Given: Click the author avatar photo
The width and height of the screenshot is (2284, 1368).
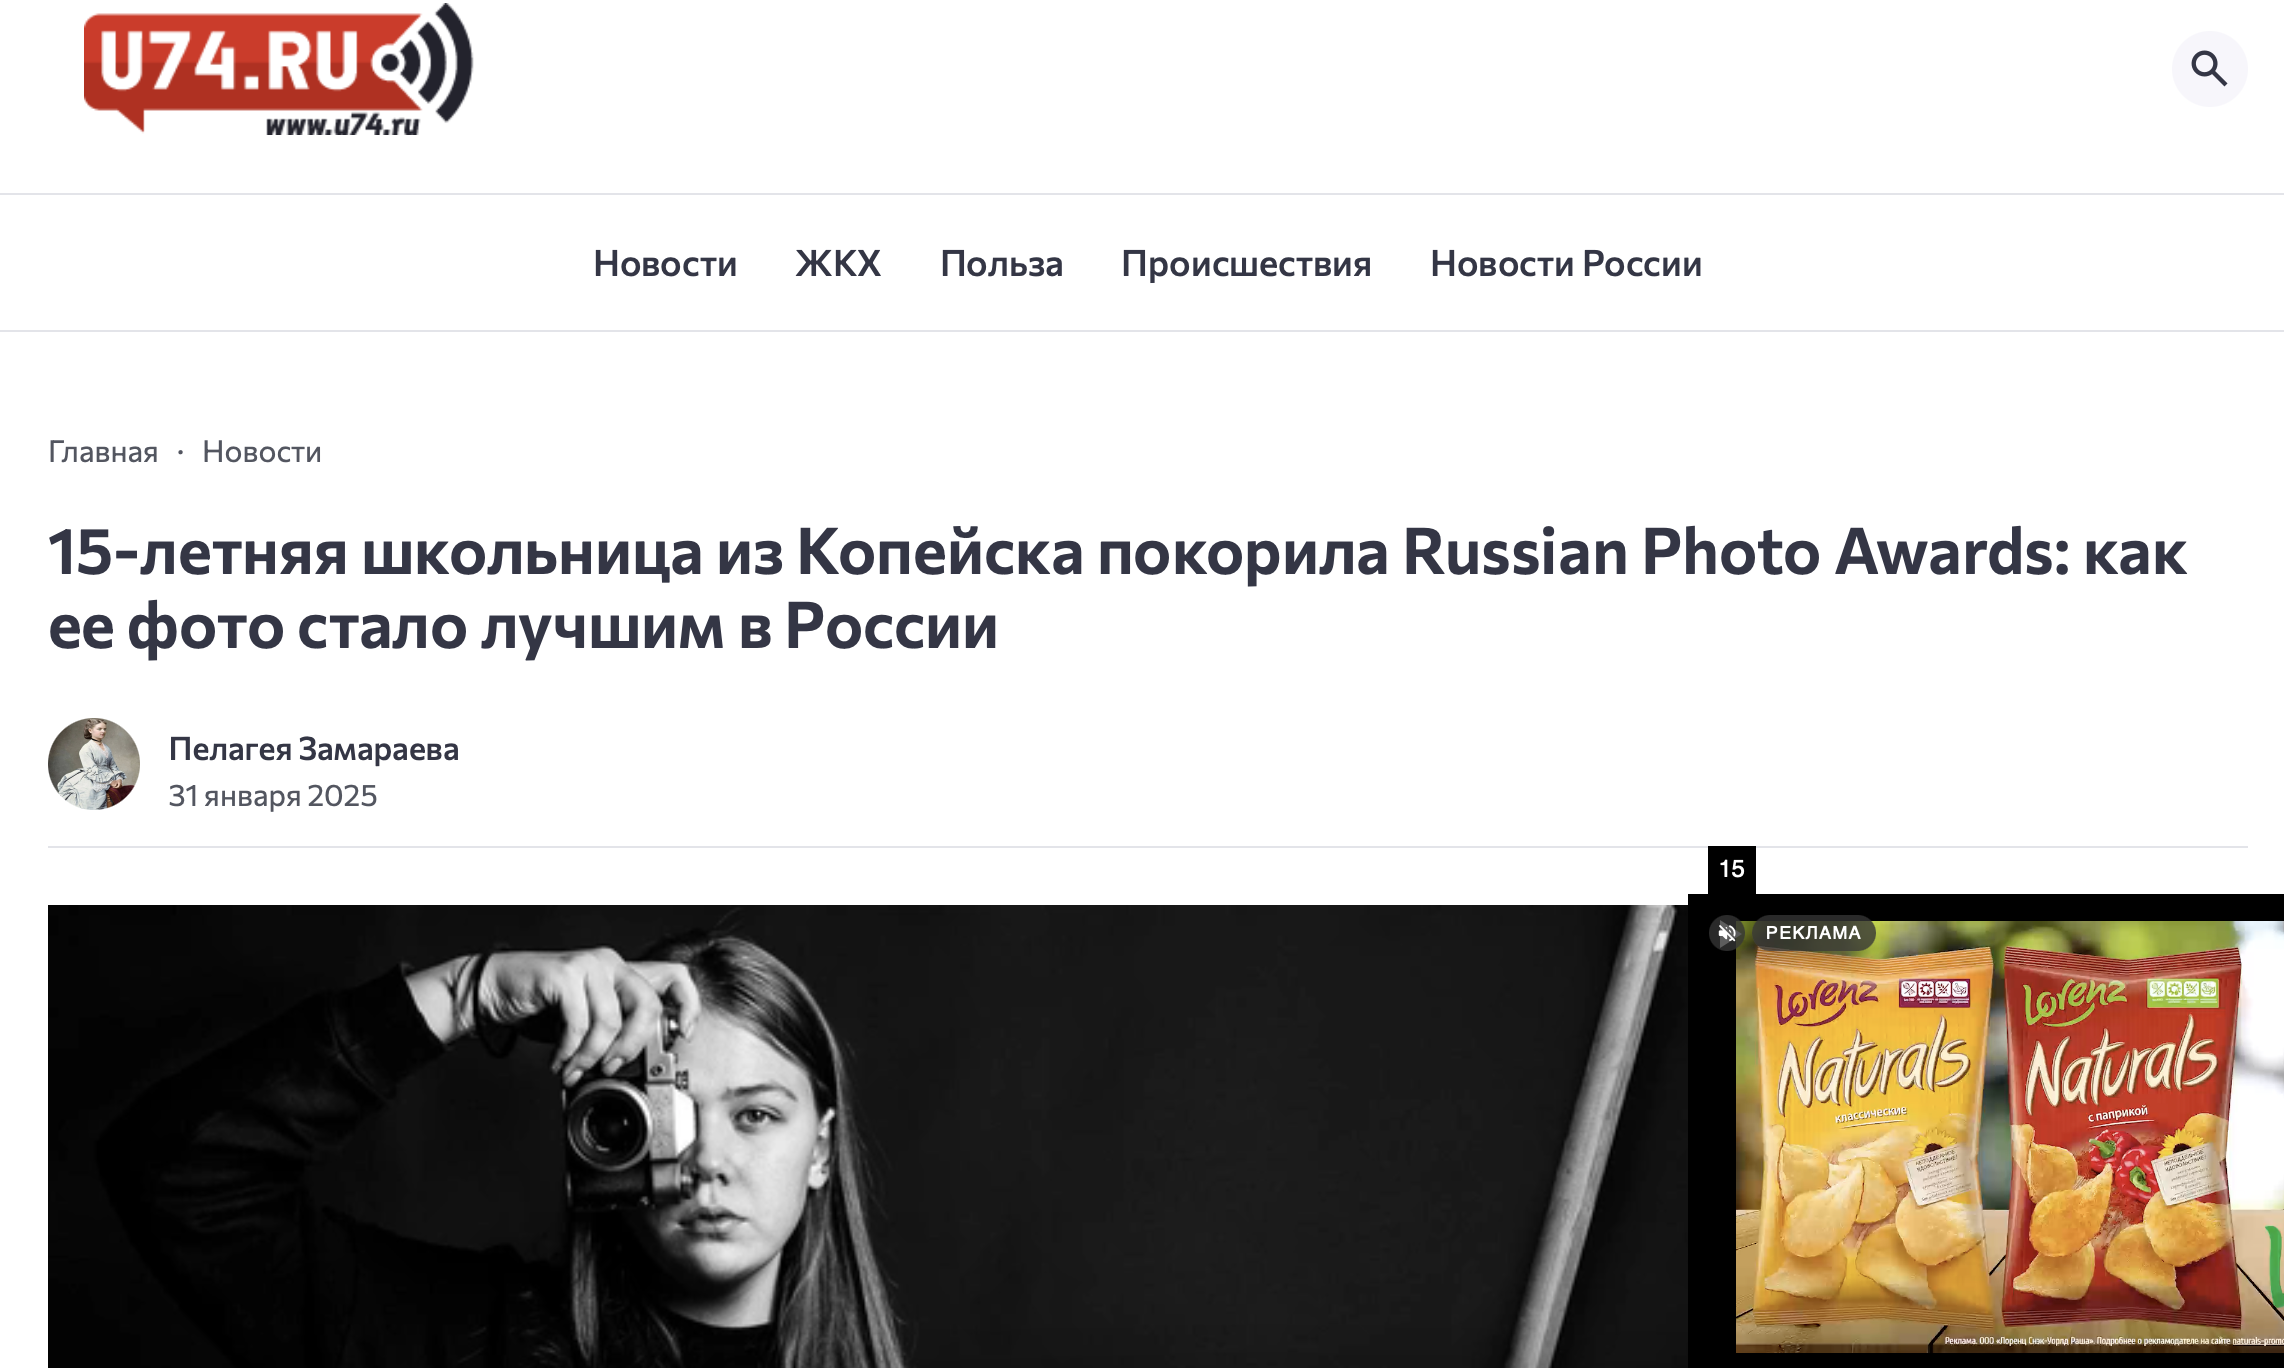Looking at the screenshot, I should (x=94, y=764).
